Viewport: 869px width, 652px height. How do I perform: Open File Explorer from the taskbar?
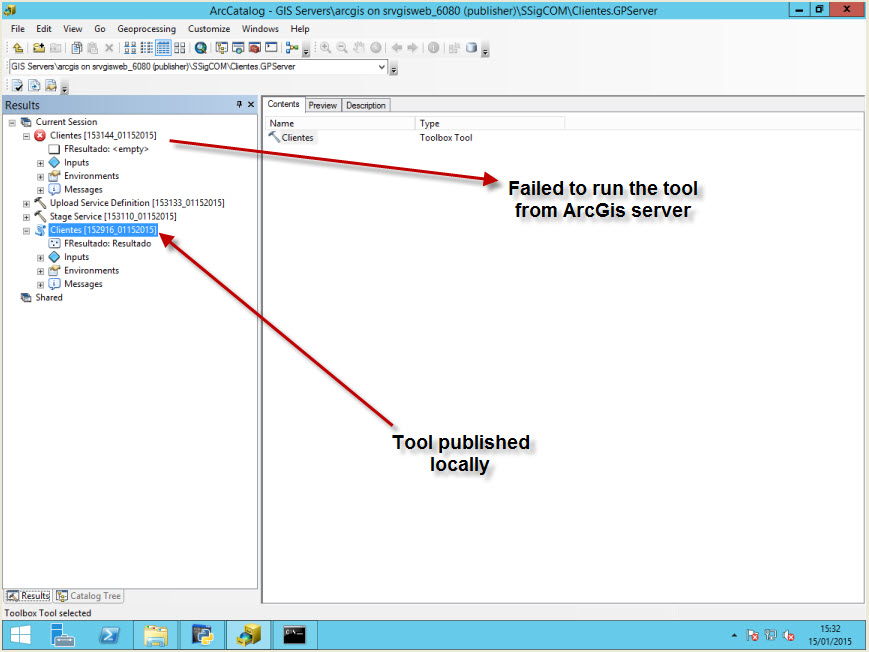(x=156, y=635)
